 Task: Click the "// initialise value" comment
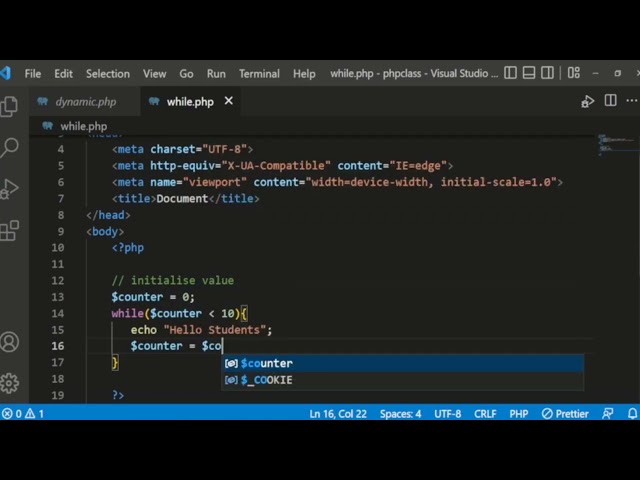point(173,280)
